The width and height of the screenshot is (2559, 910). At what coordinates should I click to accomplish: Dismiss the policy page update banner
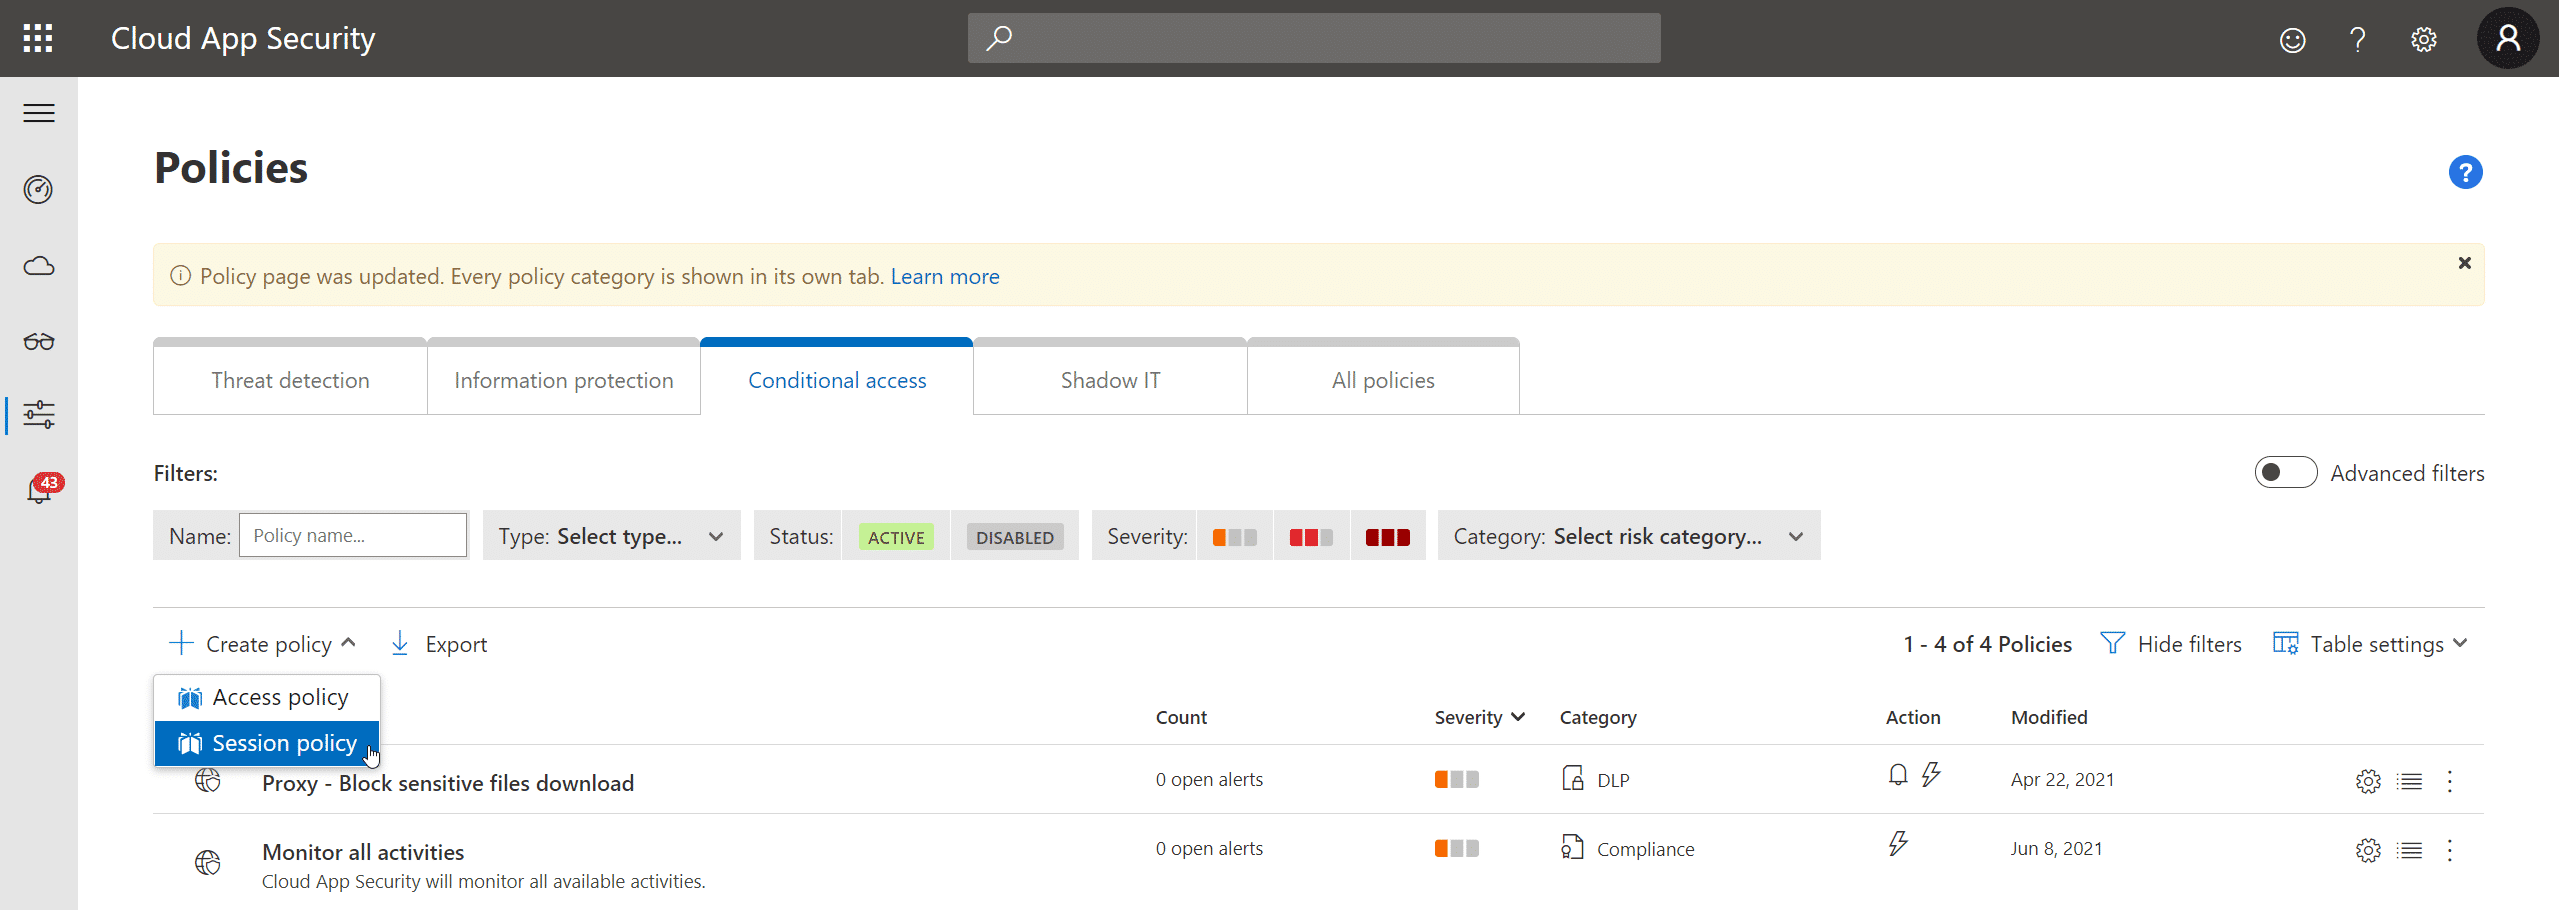(x=2464, y=263)
